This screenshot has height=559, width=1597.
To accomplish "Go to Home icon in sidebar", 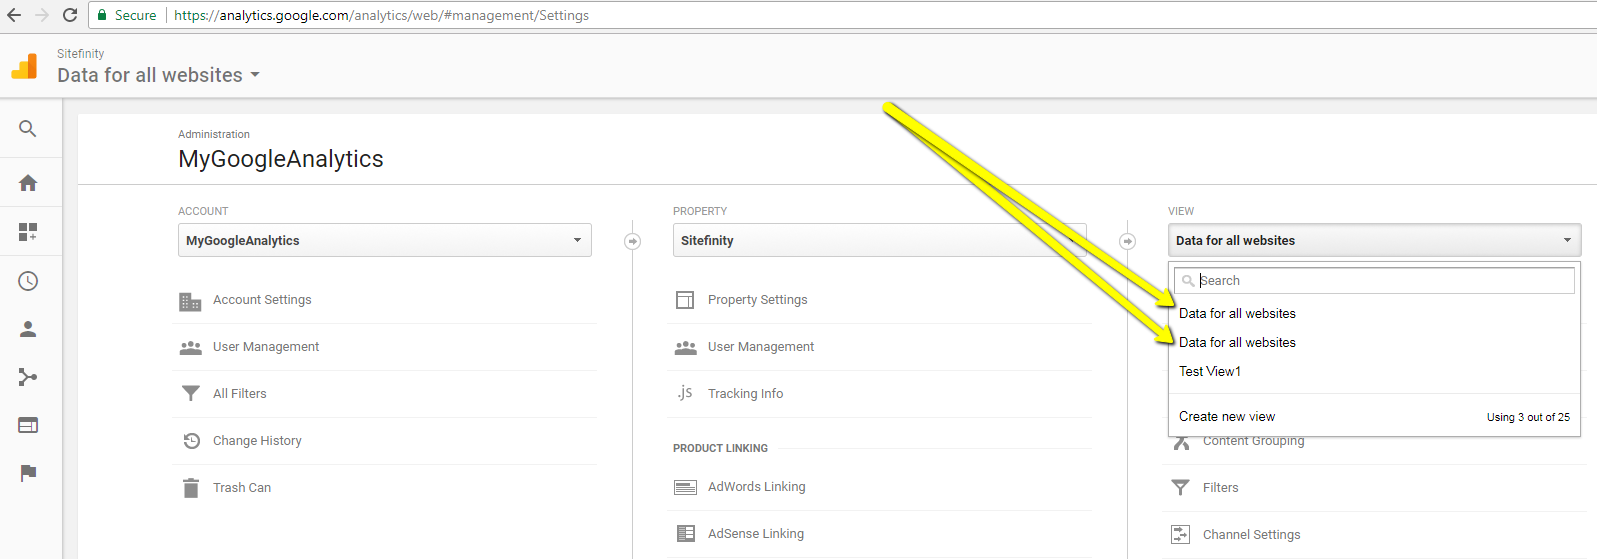I will (28, 183).
